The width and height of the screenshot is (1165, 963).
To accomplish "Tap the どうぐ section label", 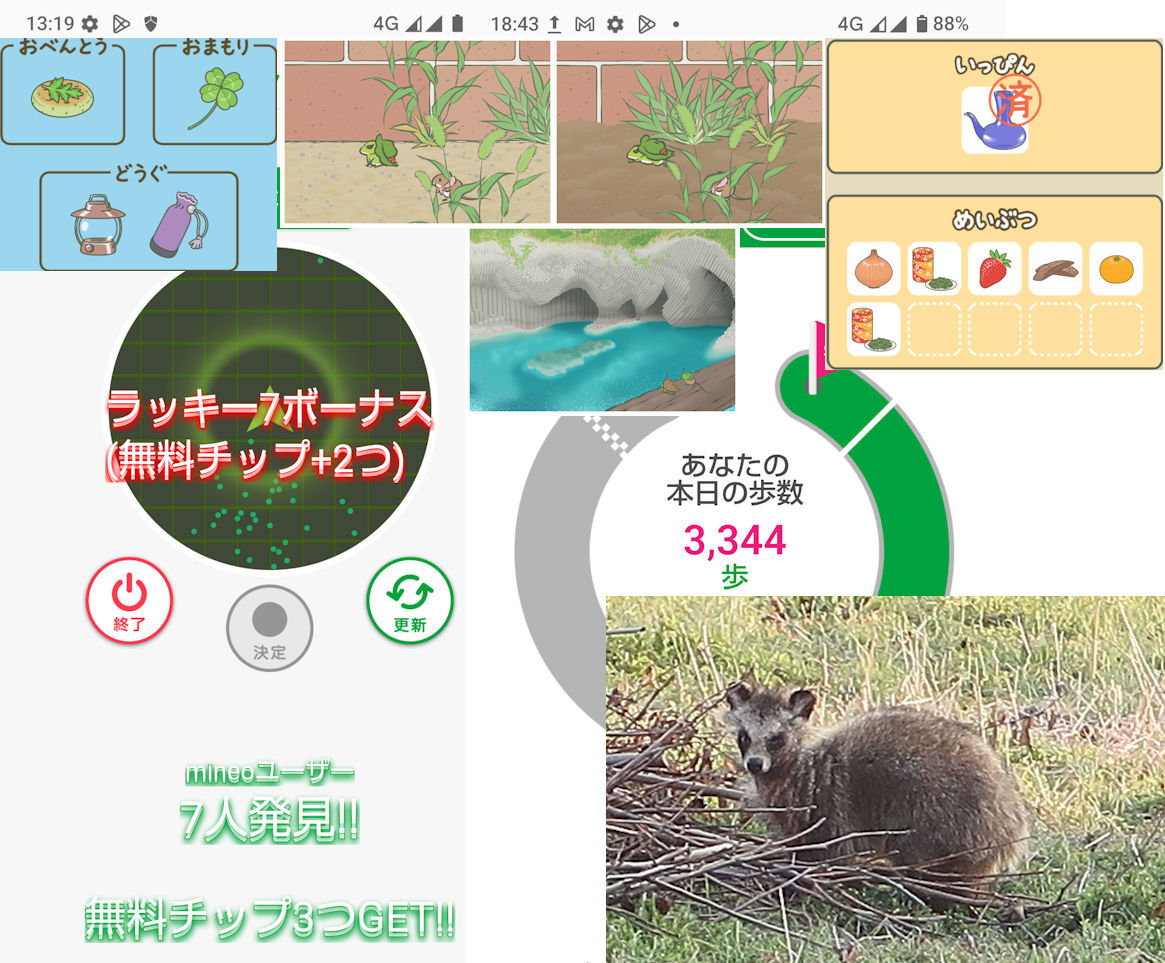I will point(139,173).
